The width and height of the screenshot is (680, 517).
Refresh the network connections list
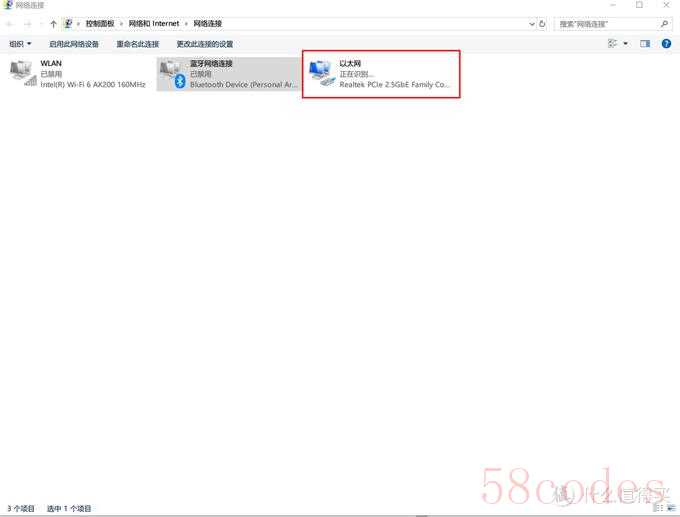tap(542, 24)
